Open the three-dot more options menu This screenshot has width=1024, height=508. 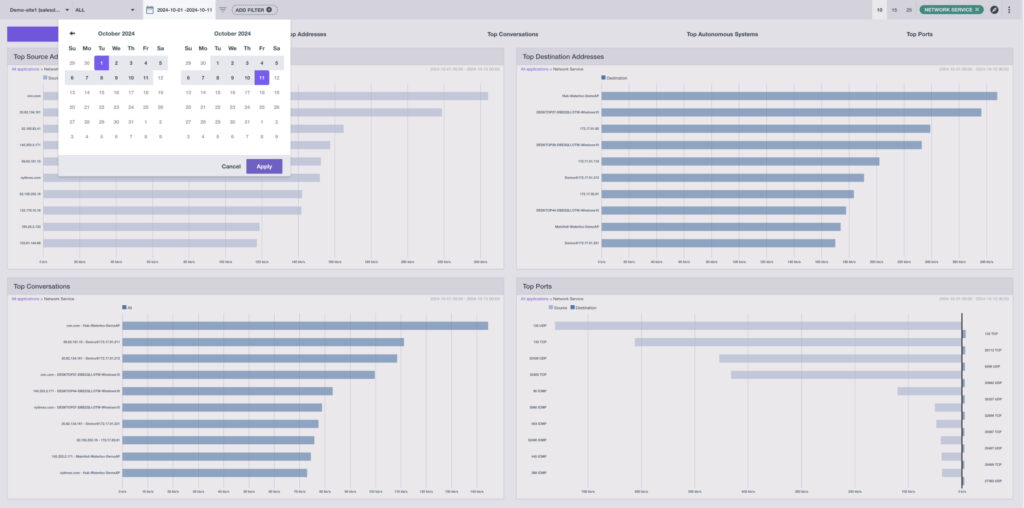pyautogui.click(x=1009, y=9)
